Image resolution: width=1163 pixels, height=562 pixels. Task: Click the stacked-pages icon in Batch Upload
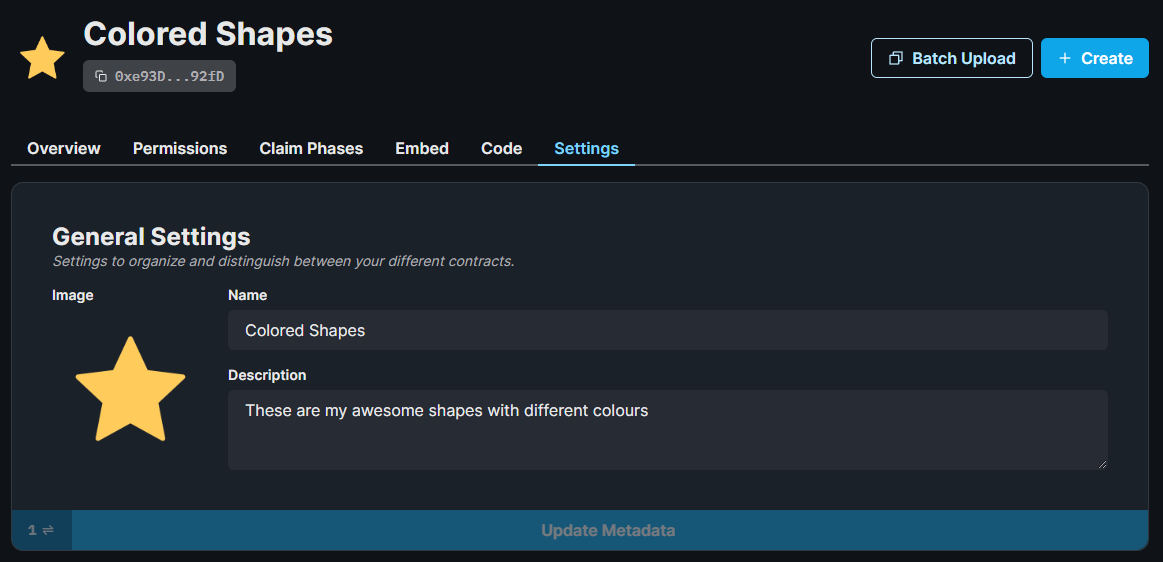point(895,59)
